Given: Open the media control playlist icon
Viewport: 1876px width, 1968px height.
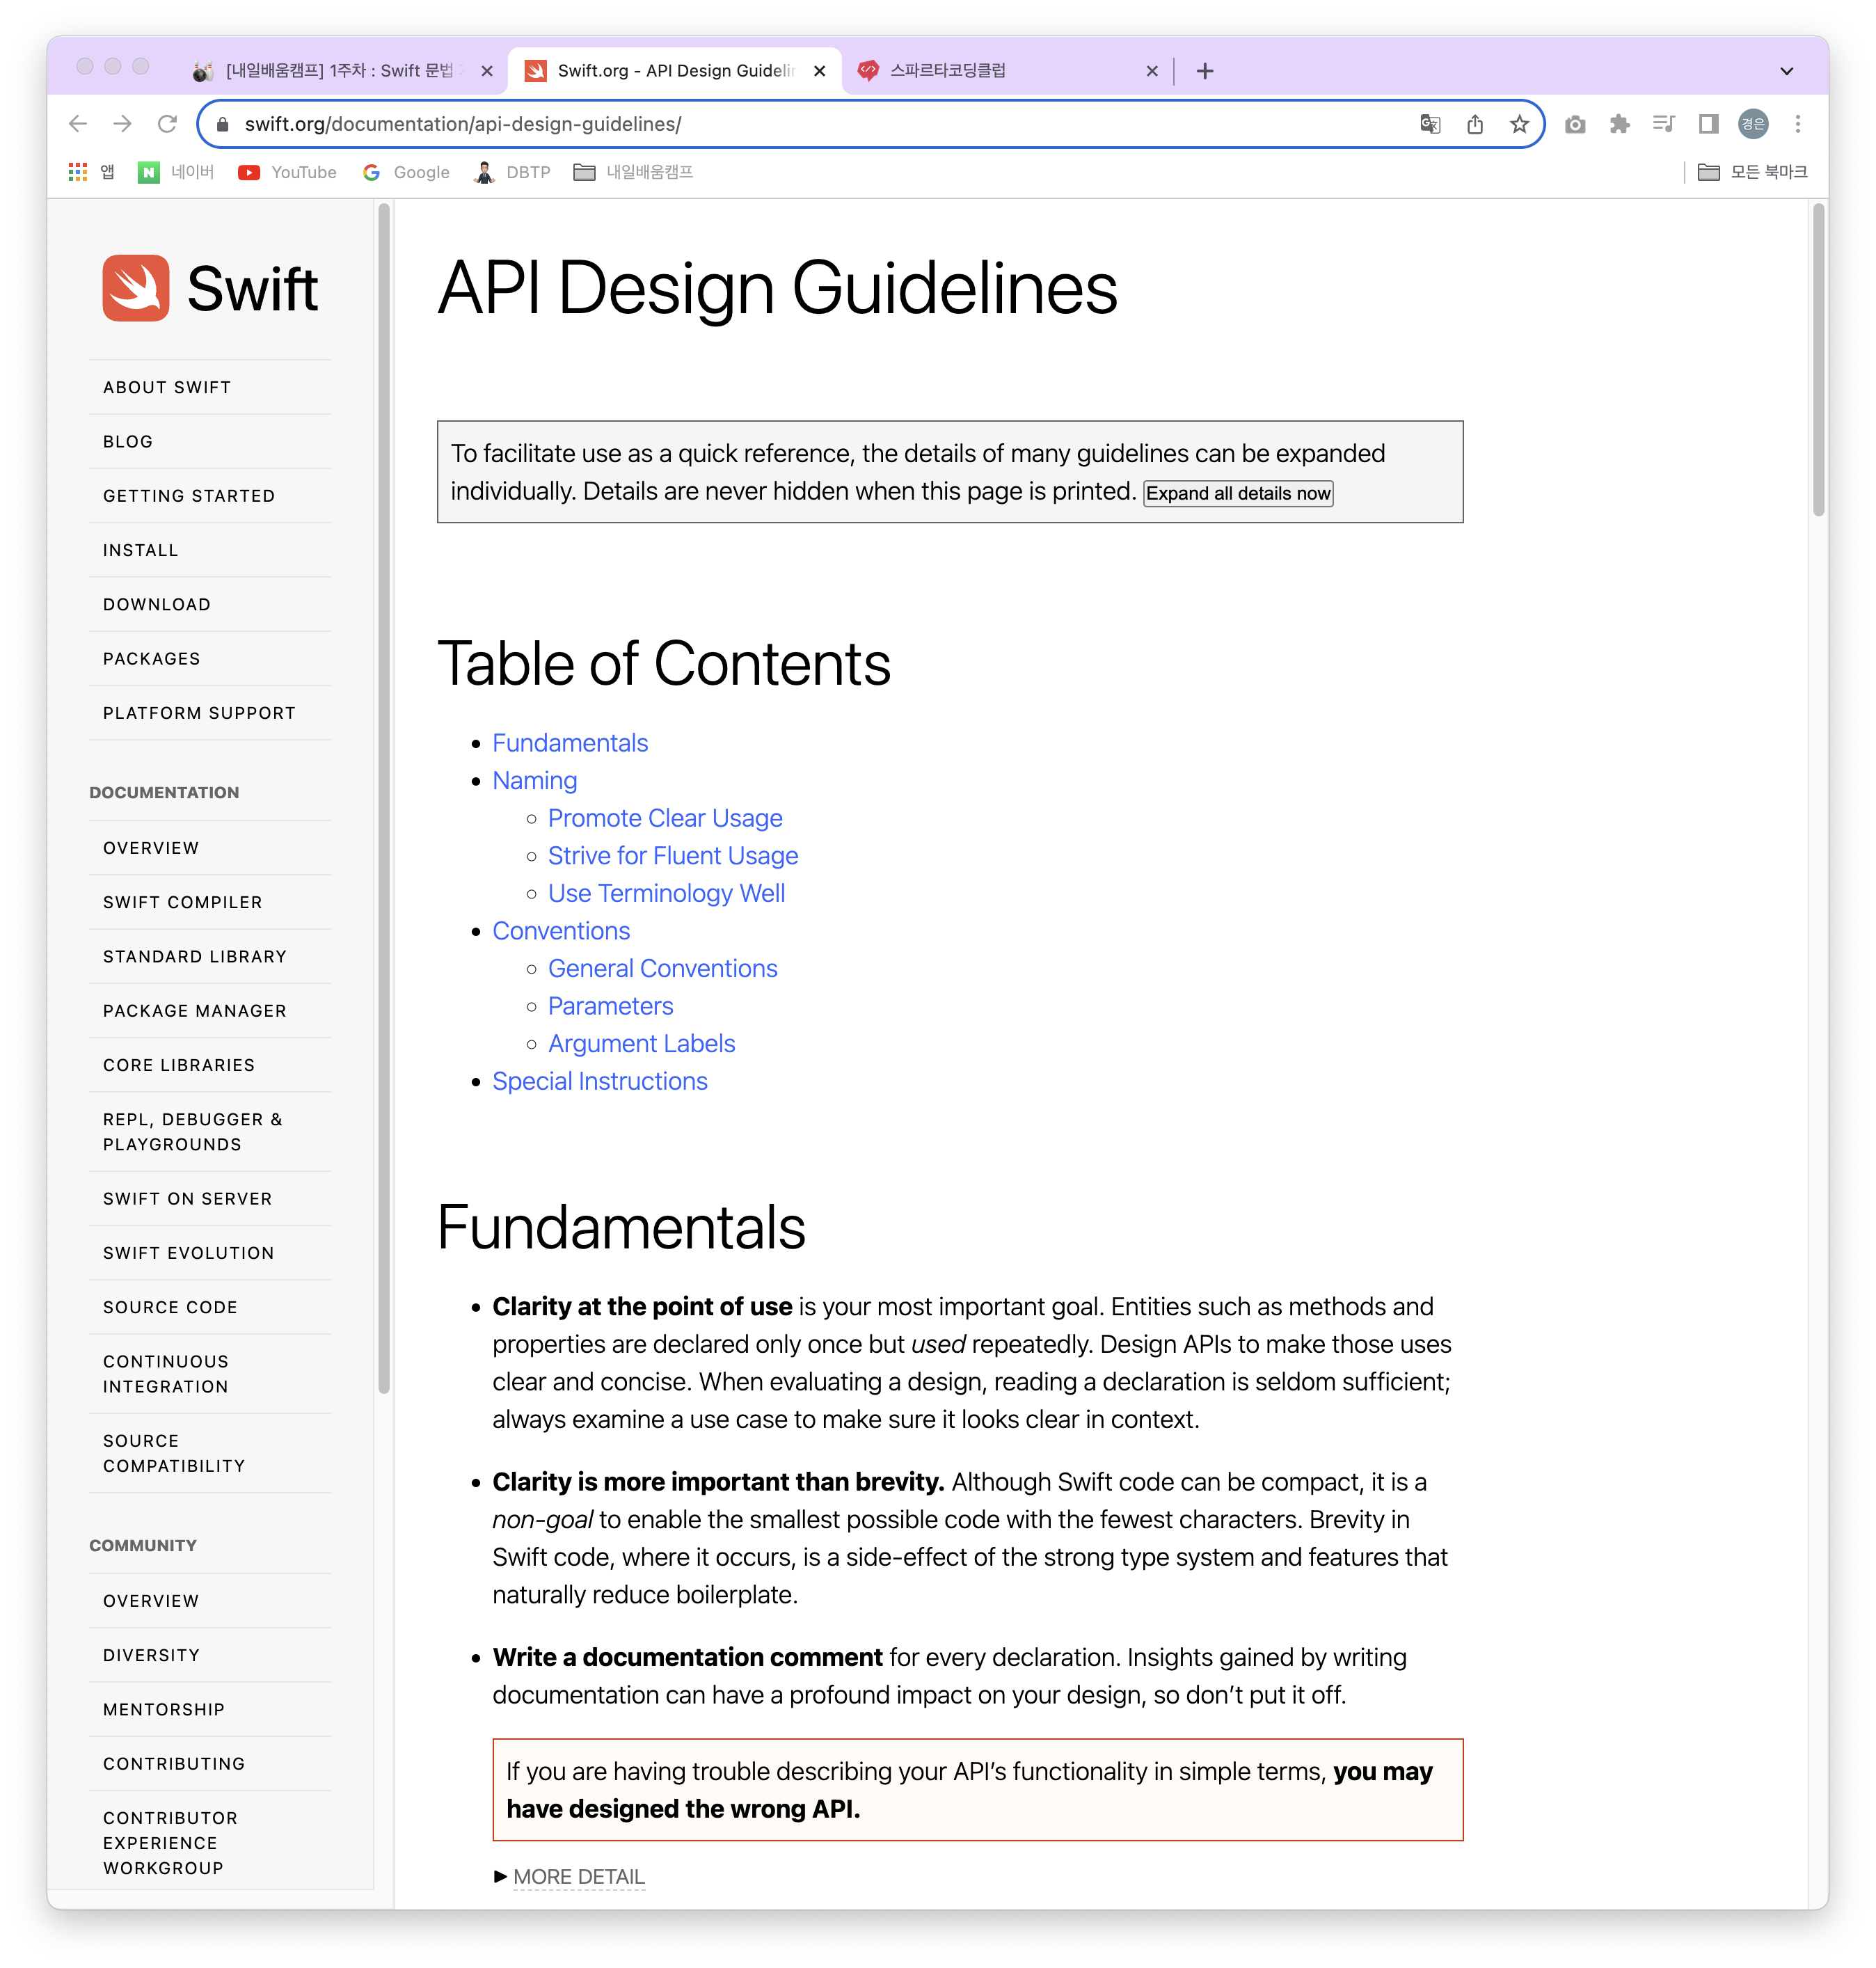Looking at the screenshot, I should click(x=1664, y=124).
